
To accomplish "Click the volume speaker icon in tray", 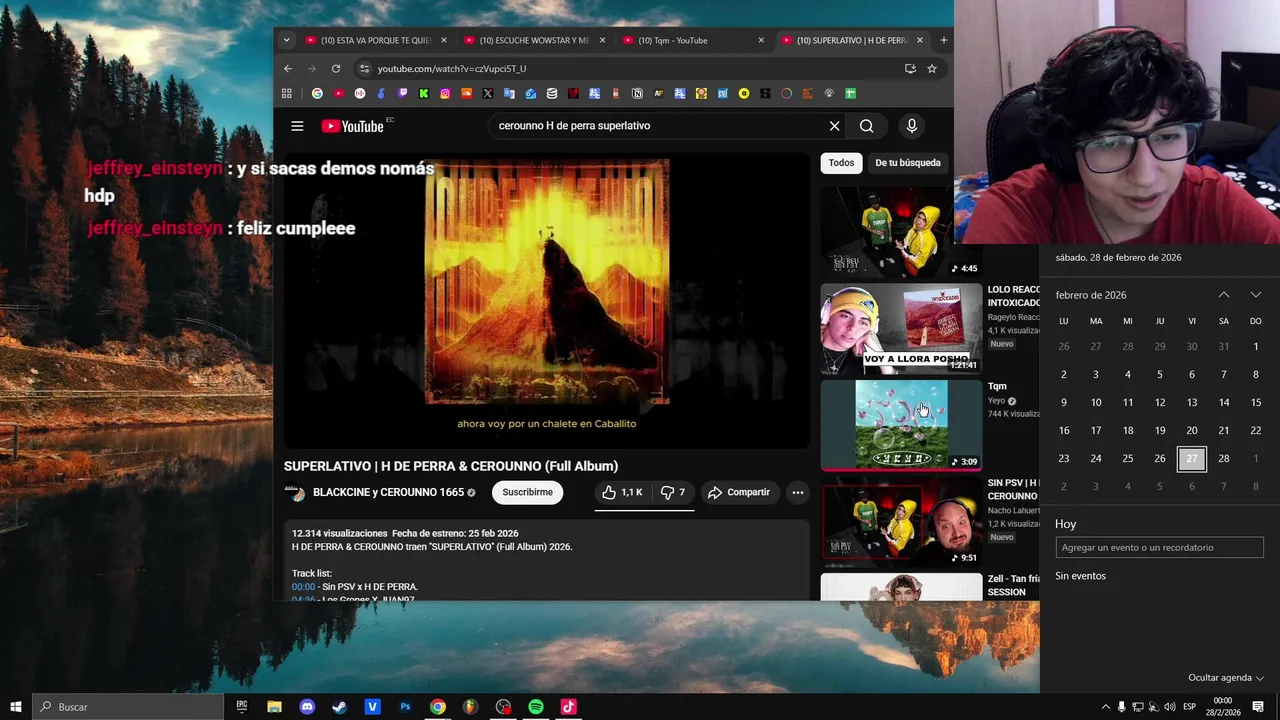I will [x=1170, y=707].
